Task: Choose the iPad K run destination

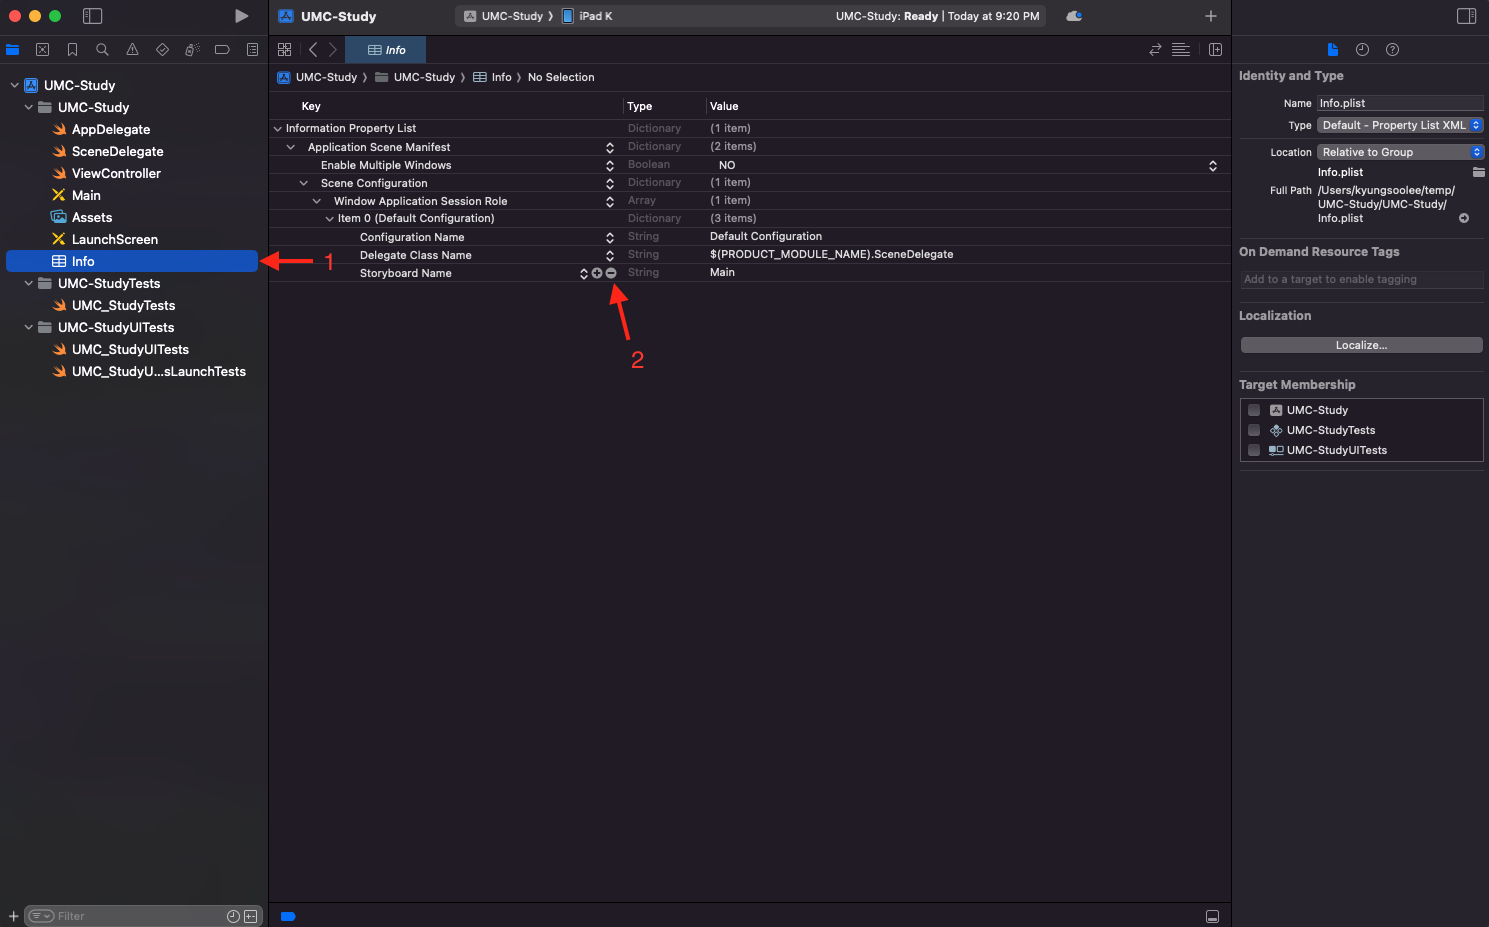Action: pos(588,16)
